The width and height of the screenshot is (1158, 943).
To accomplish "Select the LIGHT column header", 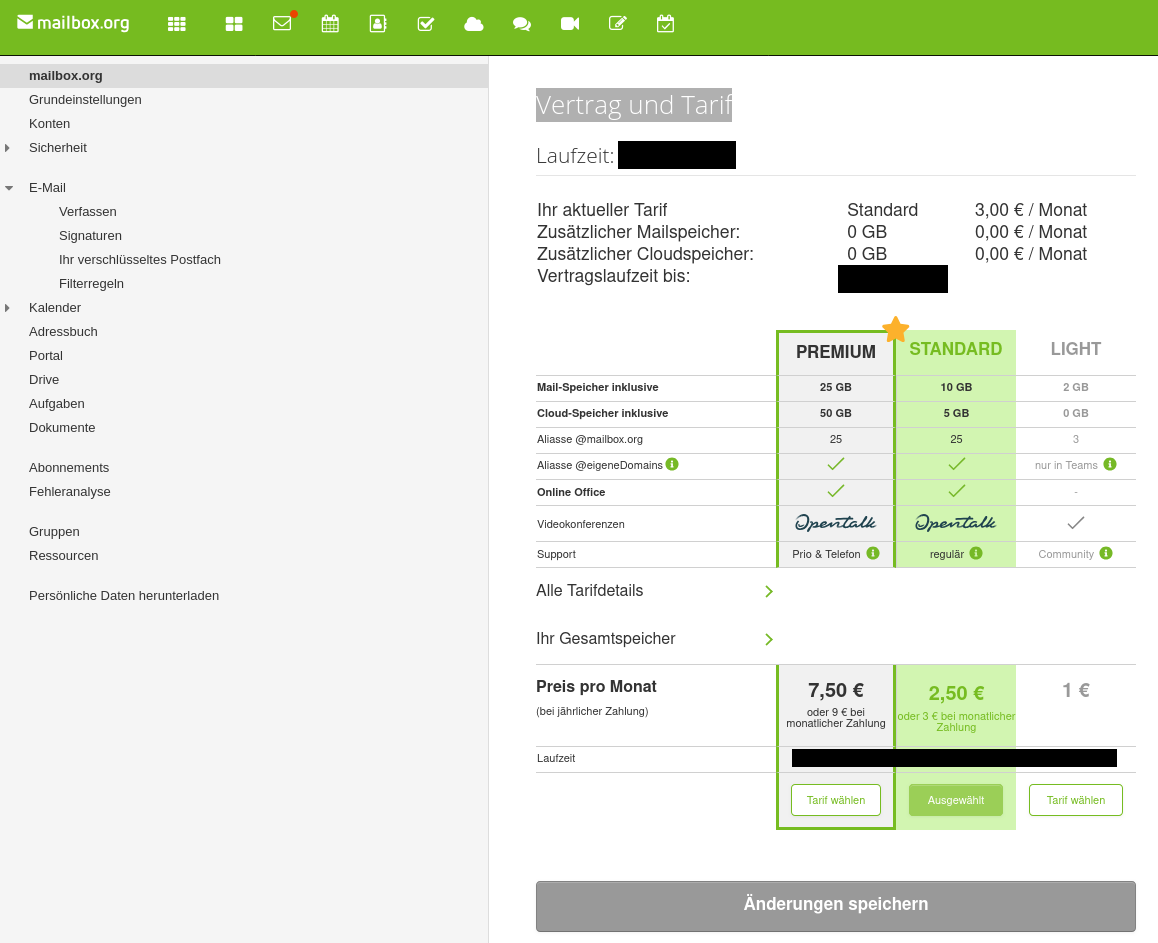I will point(1076,349).
